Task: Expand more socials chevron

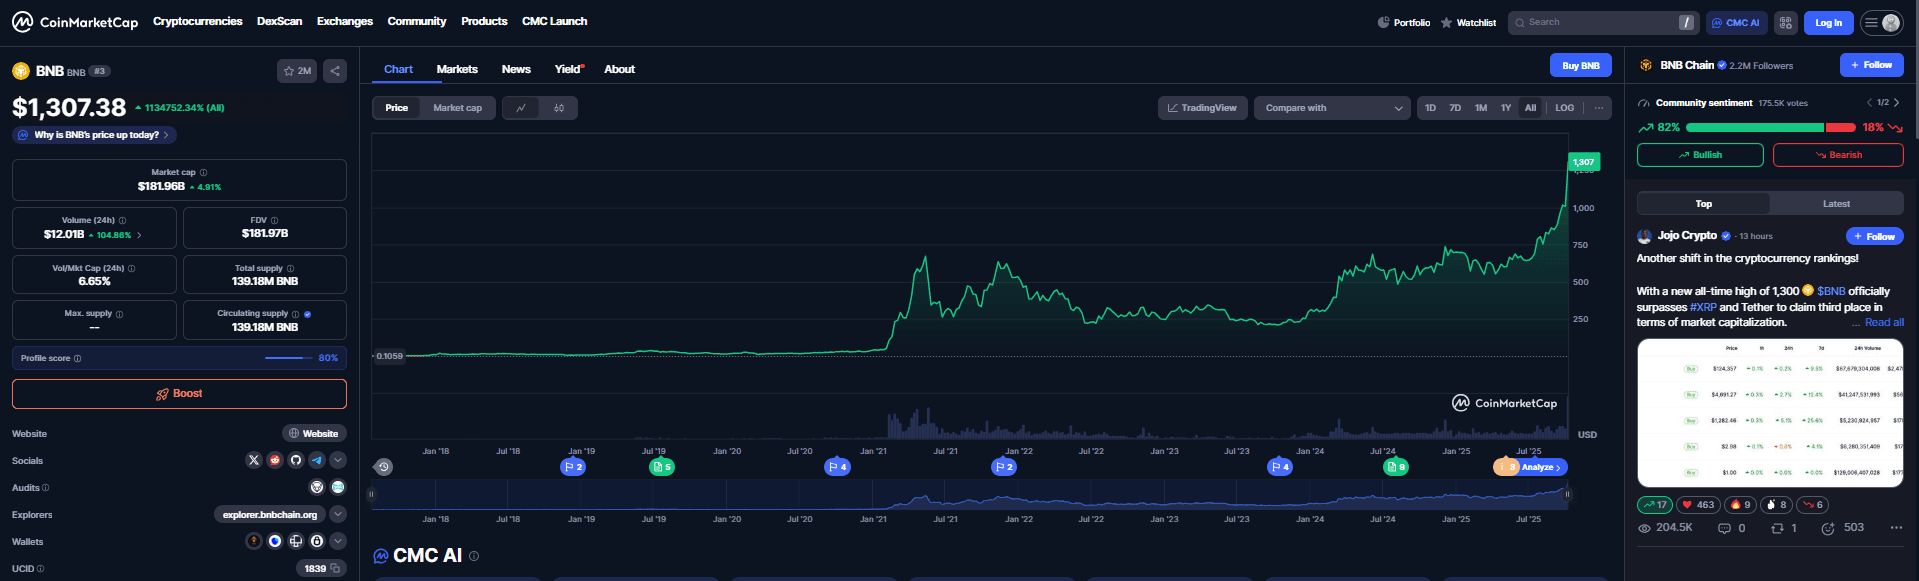Action: (x=338, y=460)
